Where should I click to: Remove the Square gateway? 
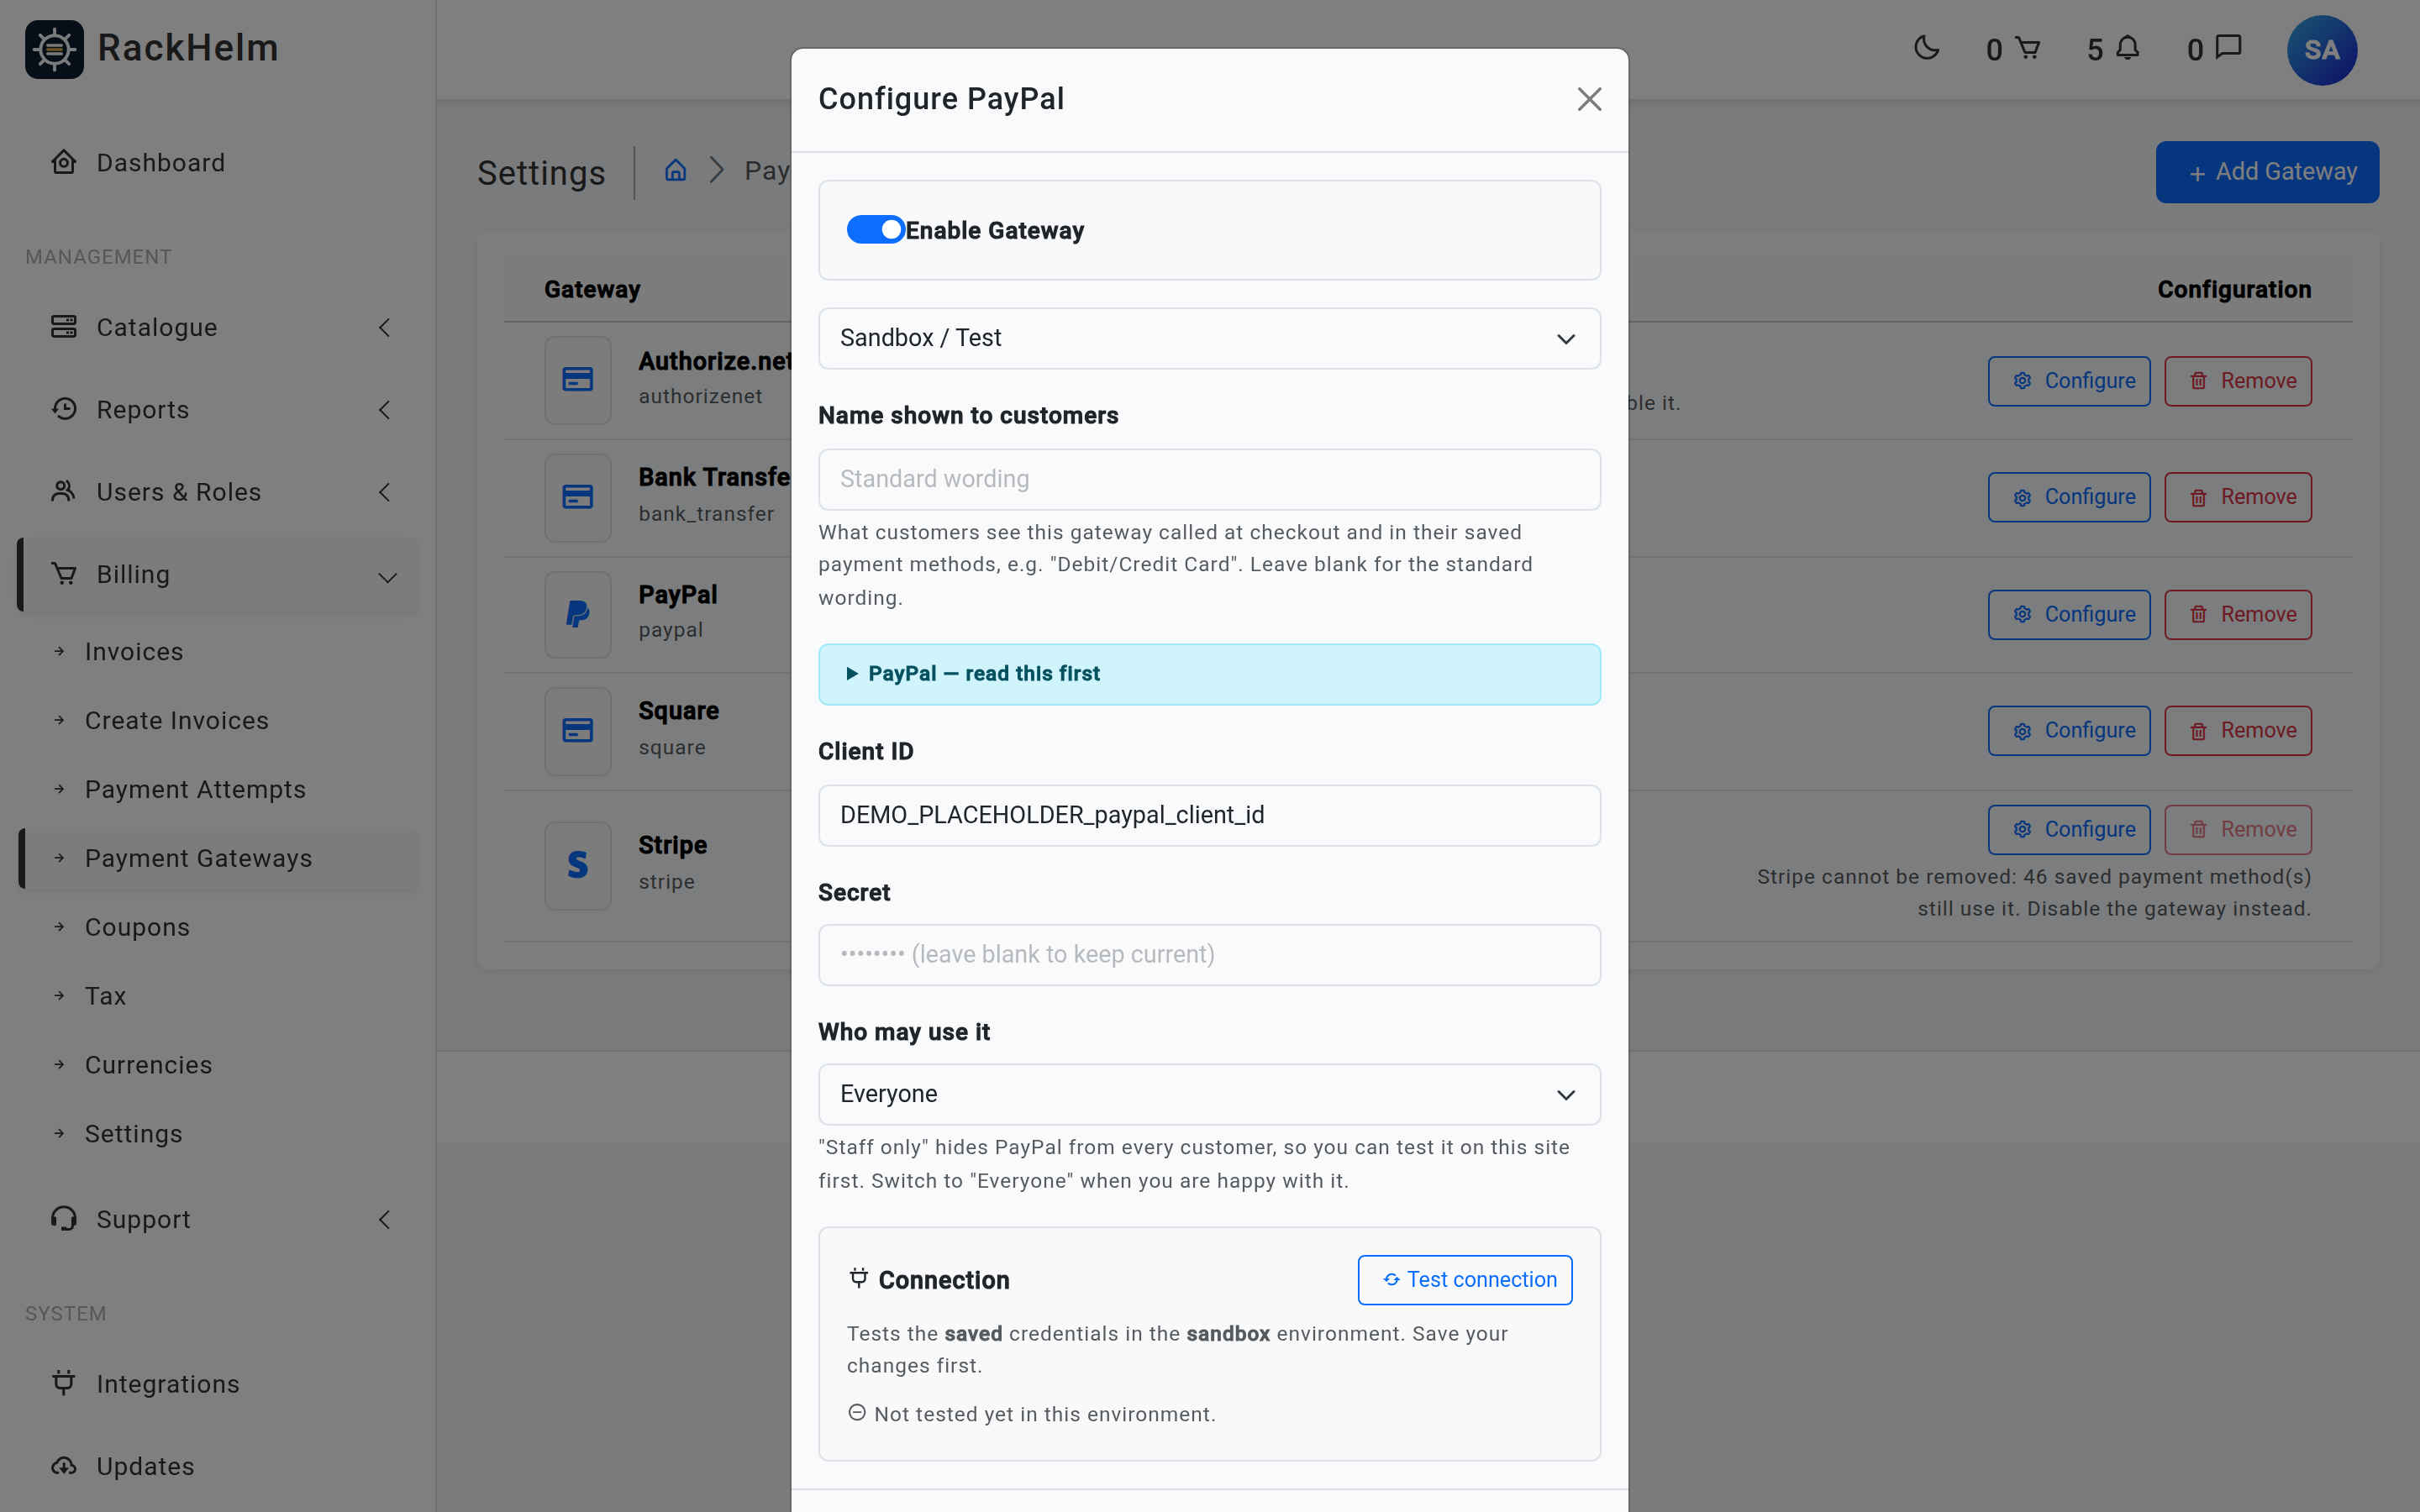(x=2238, y=731)
